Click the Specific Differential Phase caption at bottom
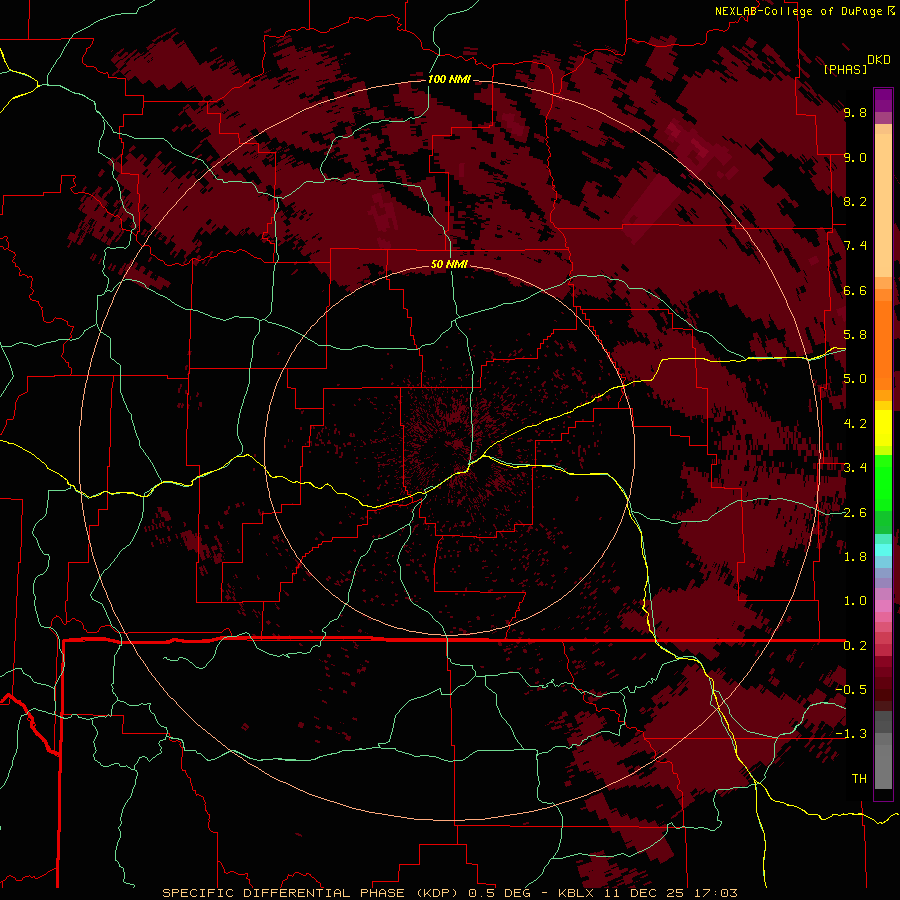This screenshot has height=900, width=900. click(x=449, y=893)
